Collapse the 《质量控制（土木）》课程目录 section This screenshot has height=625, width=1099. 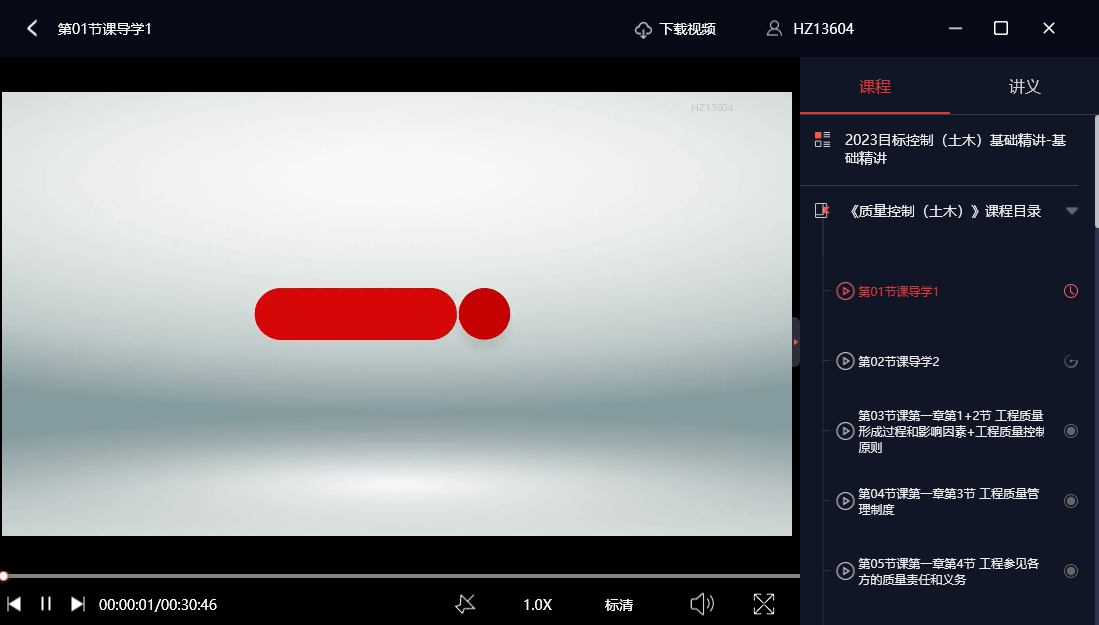click(1072, 211)
